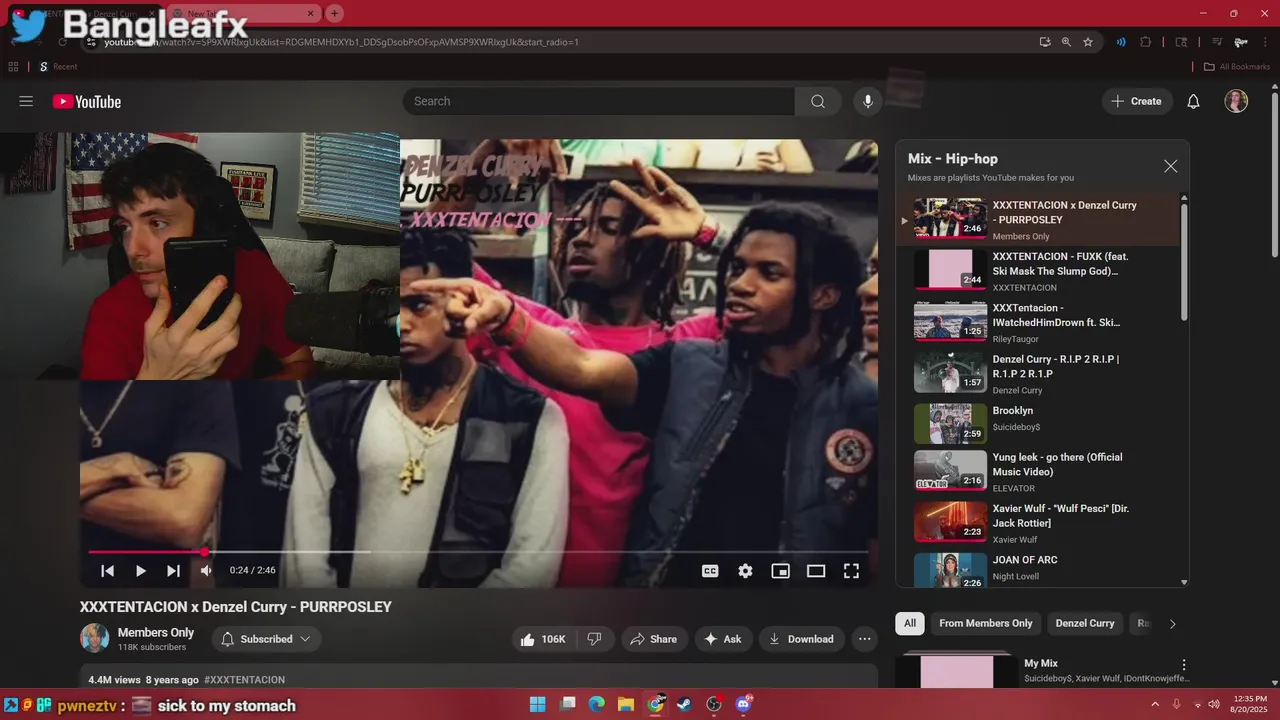The height and width of the screenshot is (720, 1280).
Task: Open the Chrome three-dot menu
Action: pyautogui.click(x=1265, y=42)
